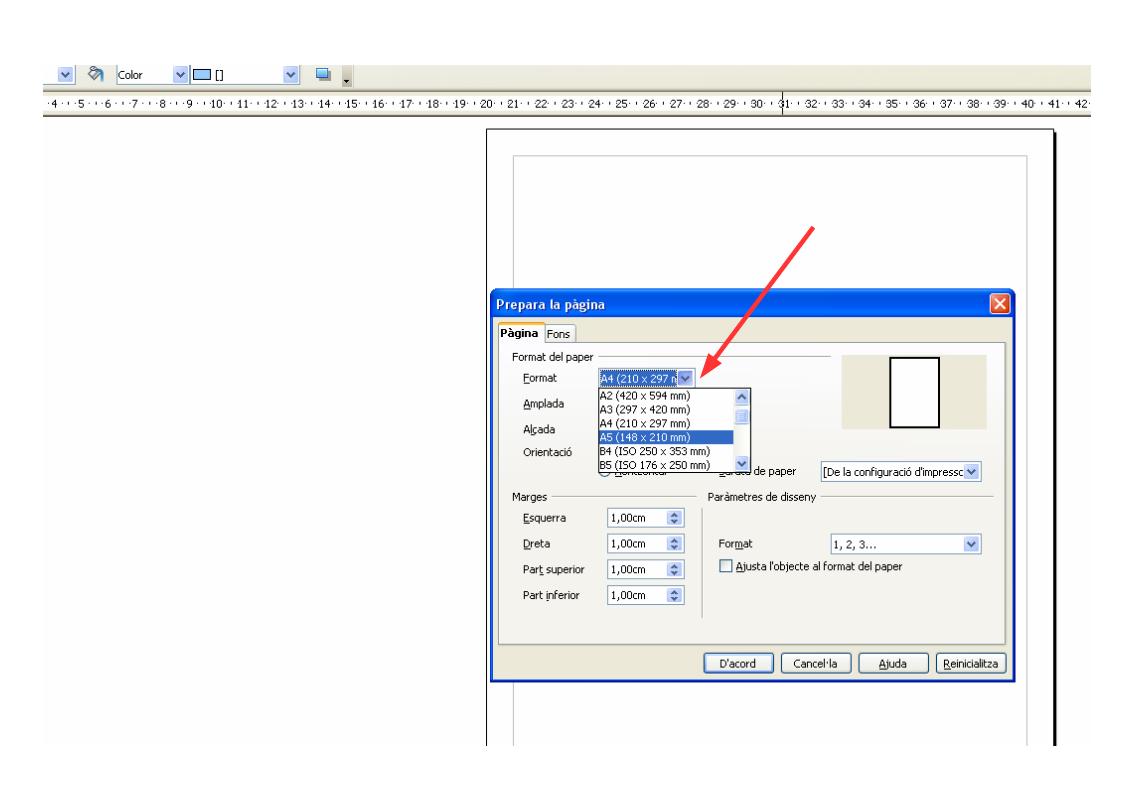
Task: Open the dropdown left of the paint bucket
Action: click(x=65, y=74)
